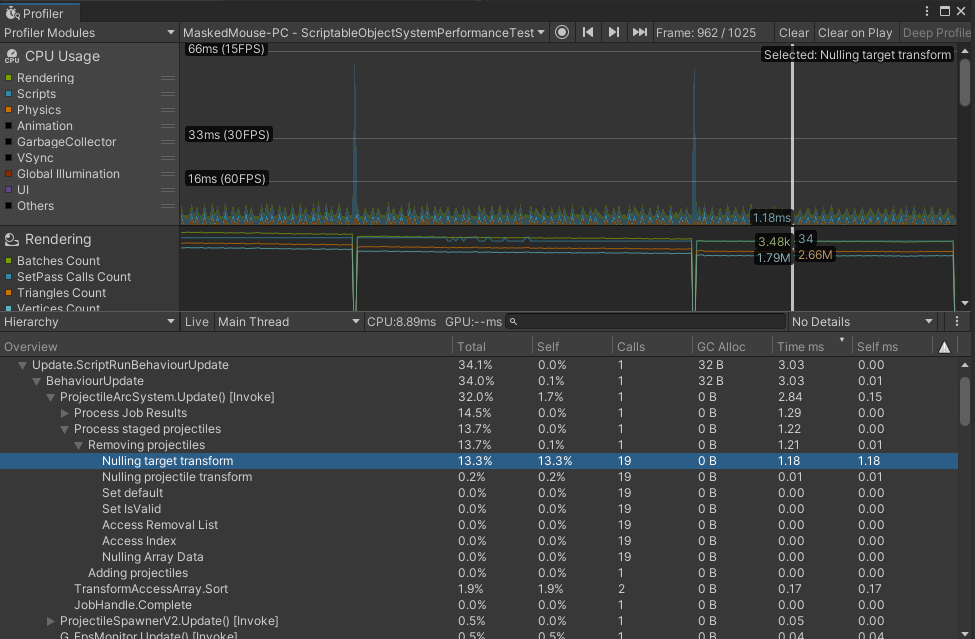Step to the next frame
The image size is (975, 639).
pos(614,33)
